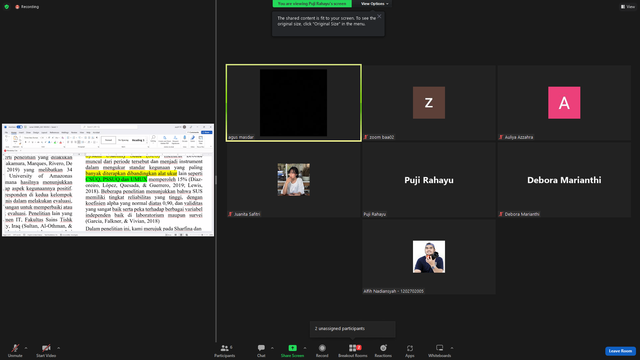Click muted mic icon on Juanita Safitri tile

point(230,214)
